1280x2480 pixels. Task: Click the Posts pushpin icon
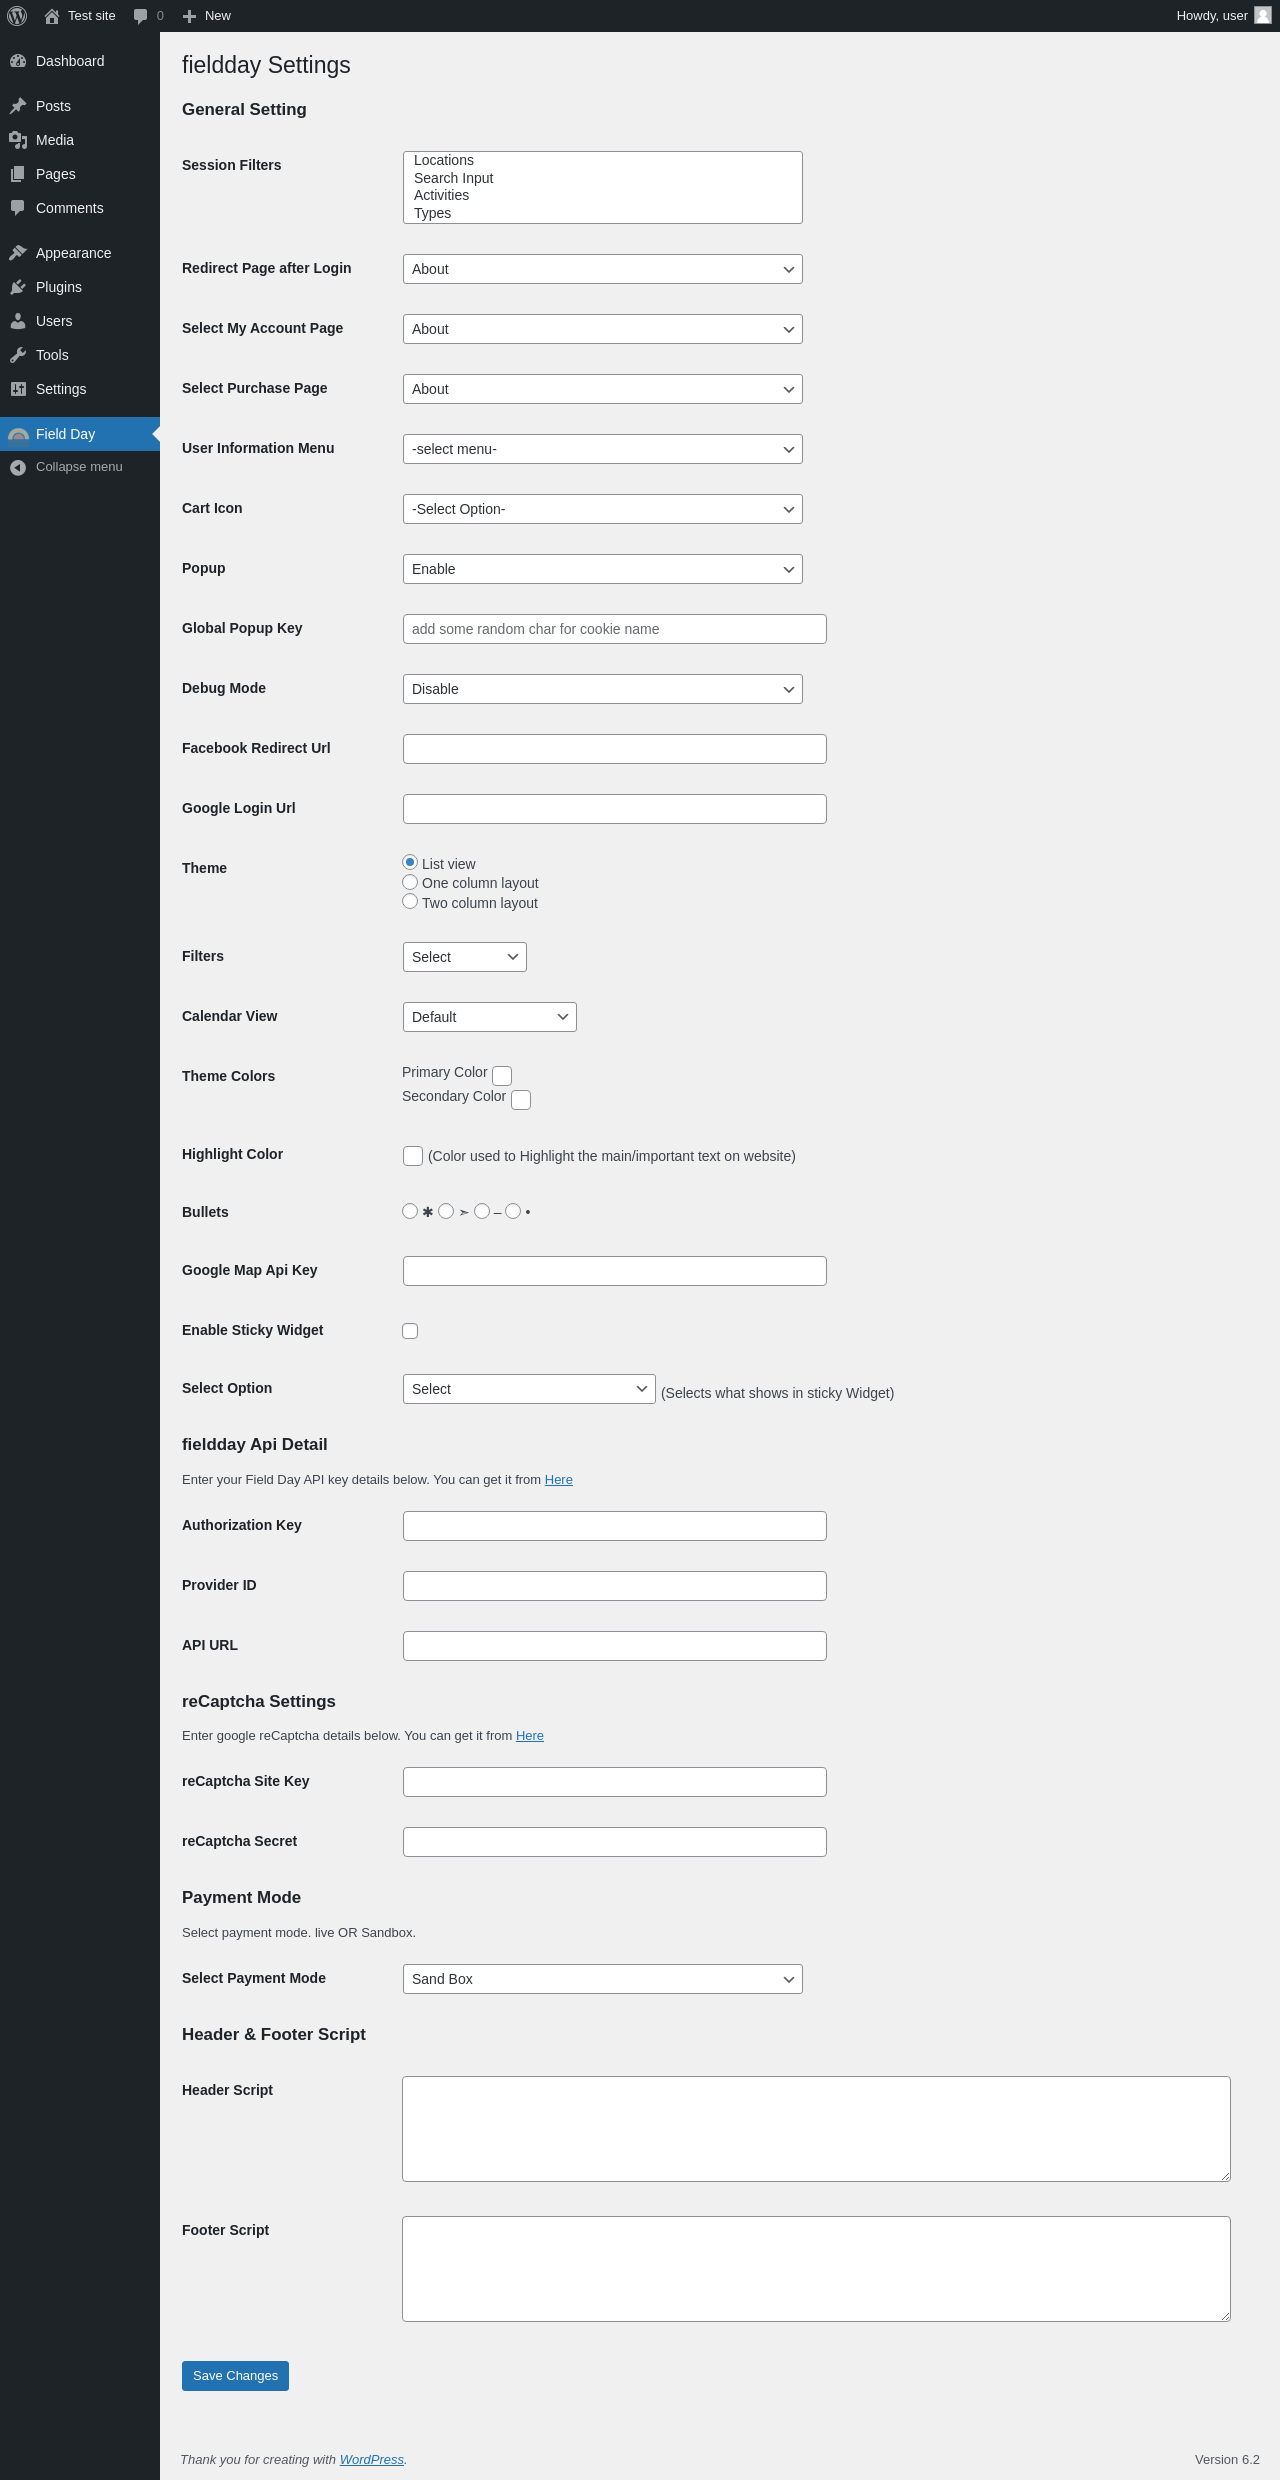(x=18, y=106)
